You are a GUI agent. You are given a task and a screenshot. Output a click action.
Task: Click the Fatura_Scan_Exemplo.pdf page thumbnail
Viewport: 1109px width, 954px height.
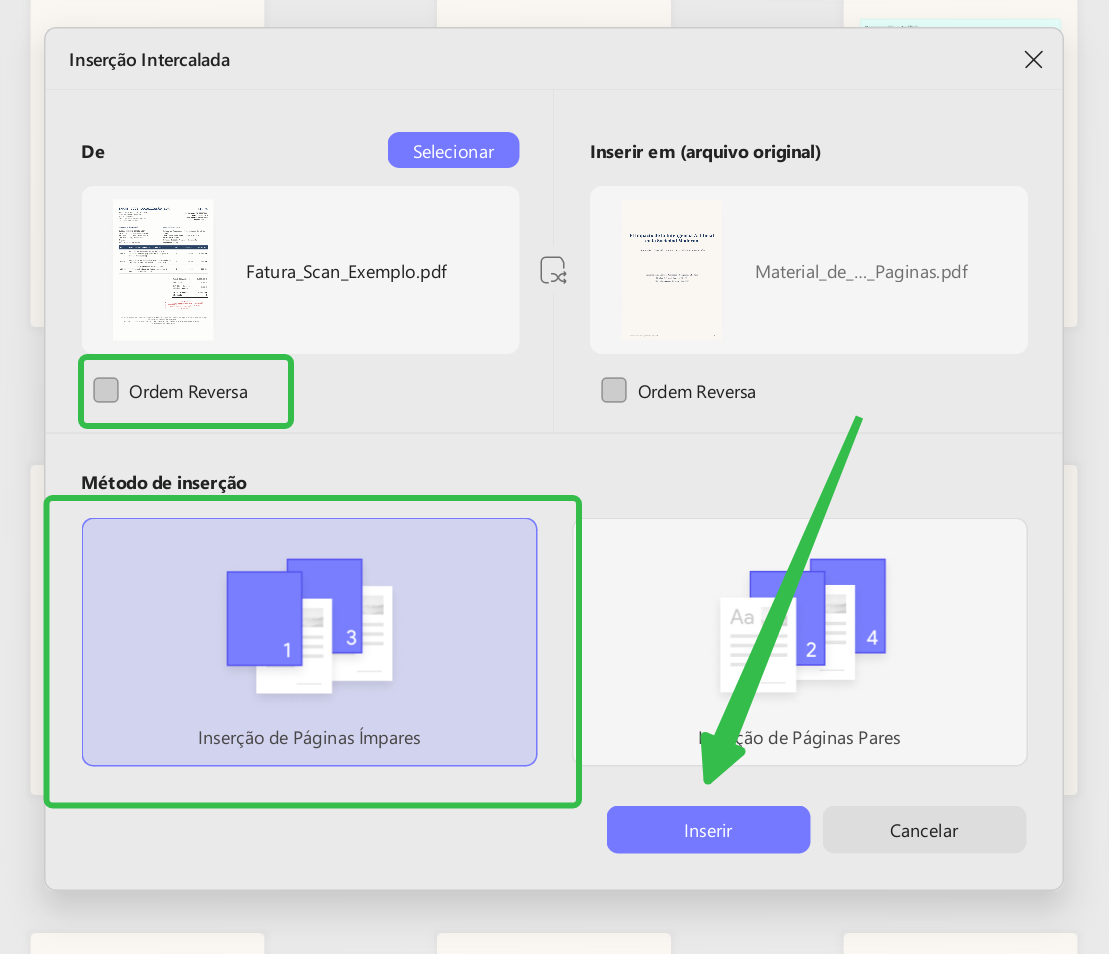point(163,270)
